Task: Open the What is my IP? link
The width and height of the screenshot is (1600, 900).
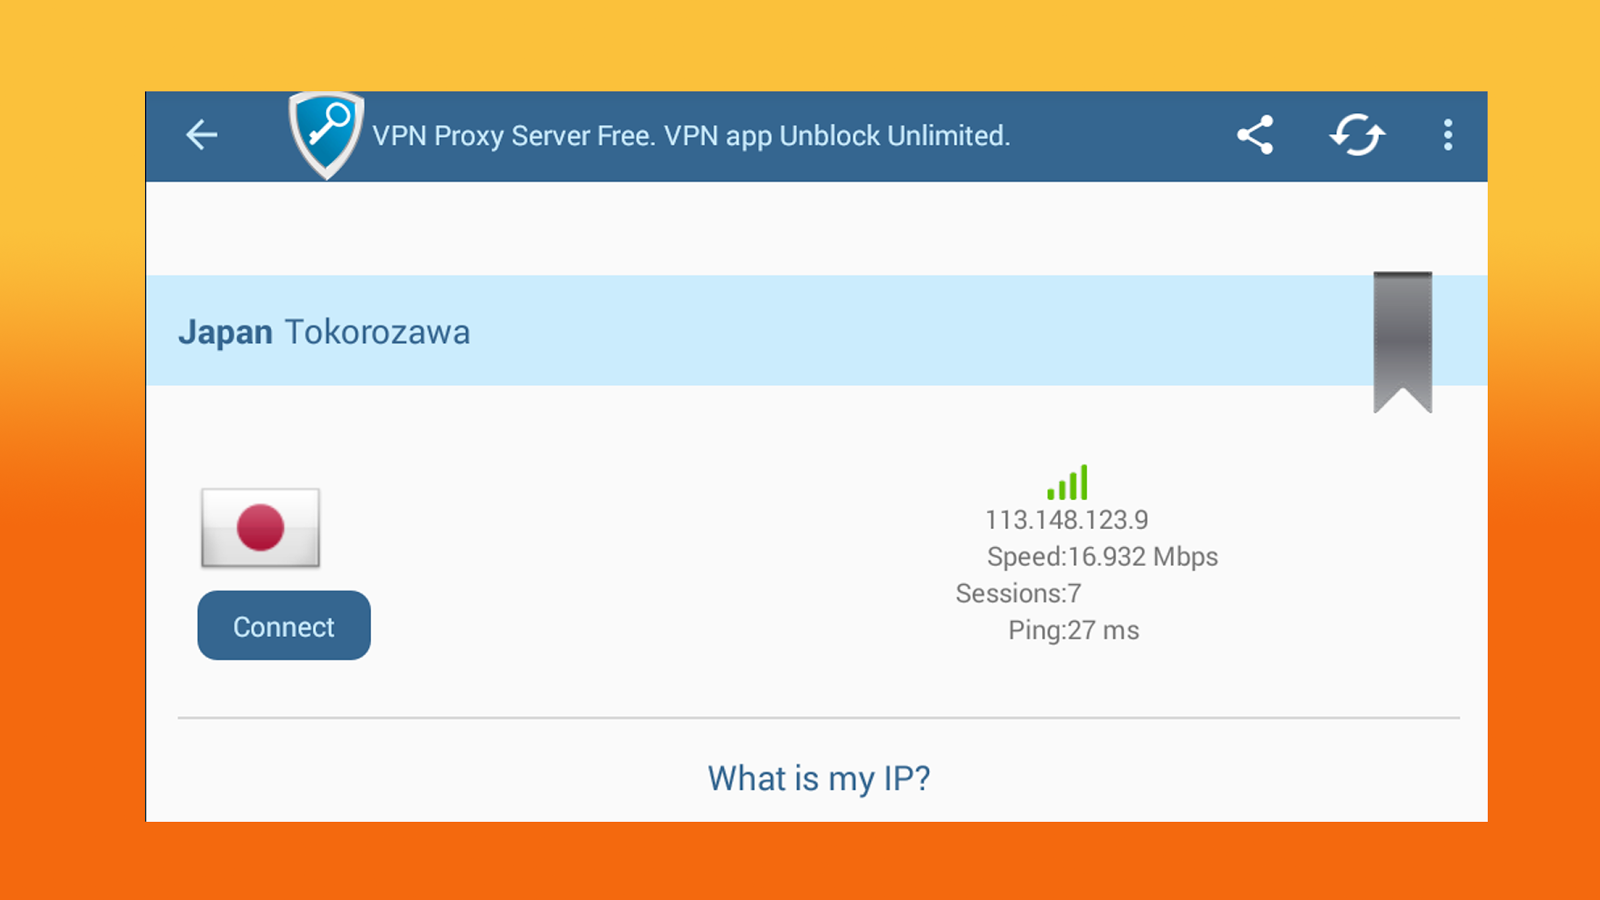Action: (x=819, y=778)
